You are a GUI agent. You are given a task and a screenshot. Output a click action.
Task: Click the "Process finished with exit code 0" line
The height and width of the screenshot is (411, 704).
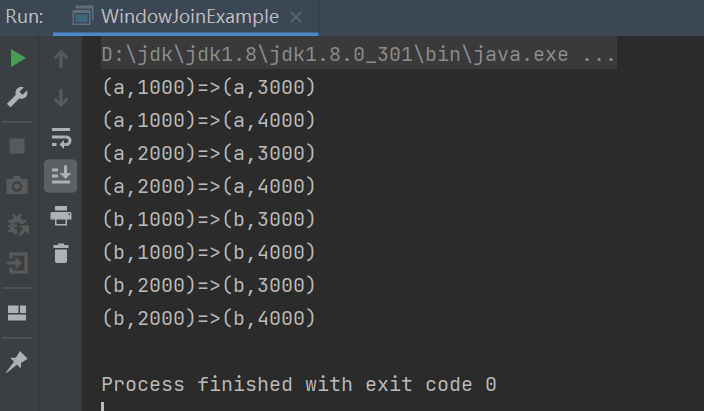click(x=299, y=384)
